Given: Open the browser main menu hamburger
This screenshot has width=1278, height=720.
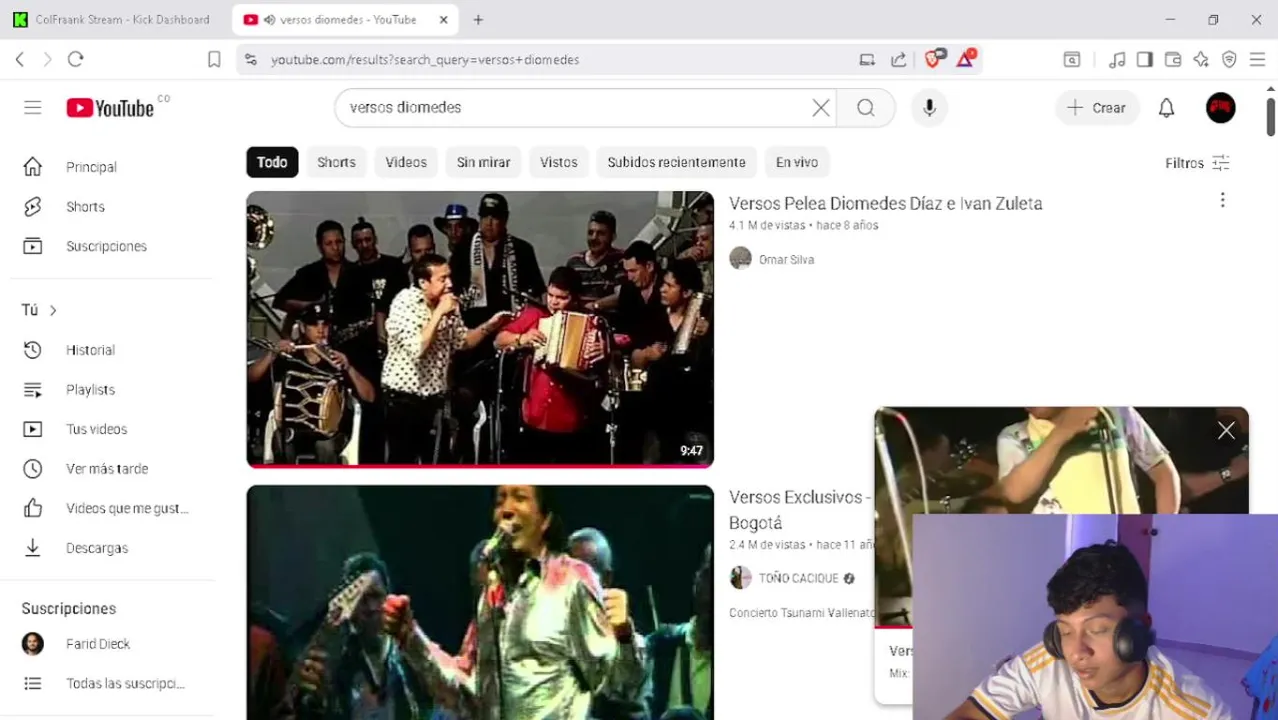Looking at the screenshot, I should [x=1257, y=60].
